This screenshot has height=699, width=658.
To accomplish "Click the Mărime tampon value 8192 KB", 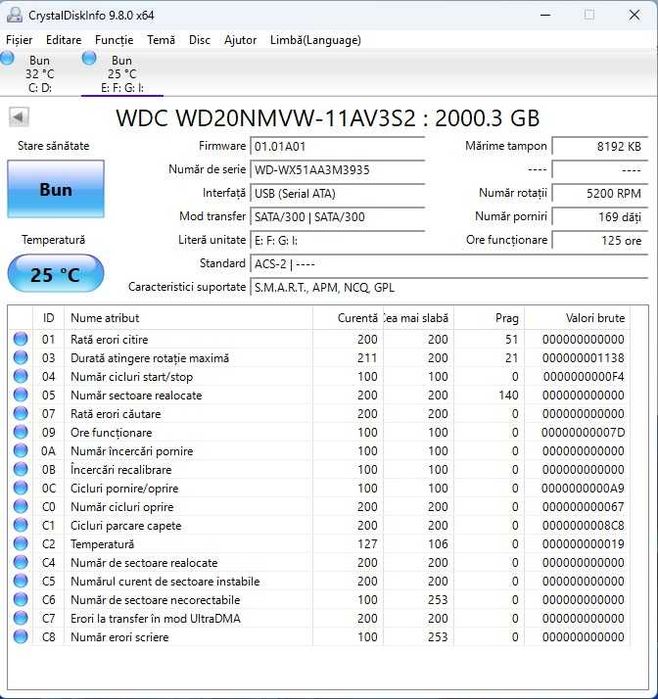I will pos(600,146).
